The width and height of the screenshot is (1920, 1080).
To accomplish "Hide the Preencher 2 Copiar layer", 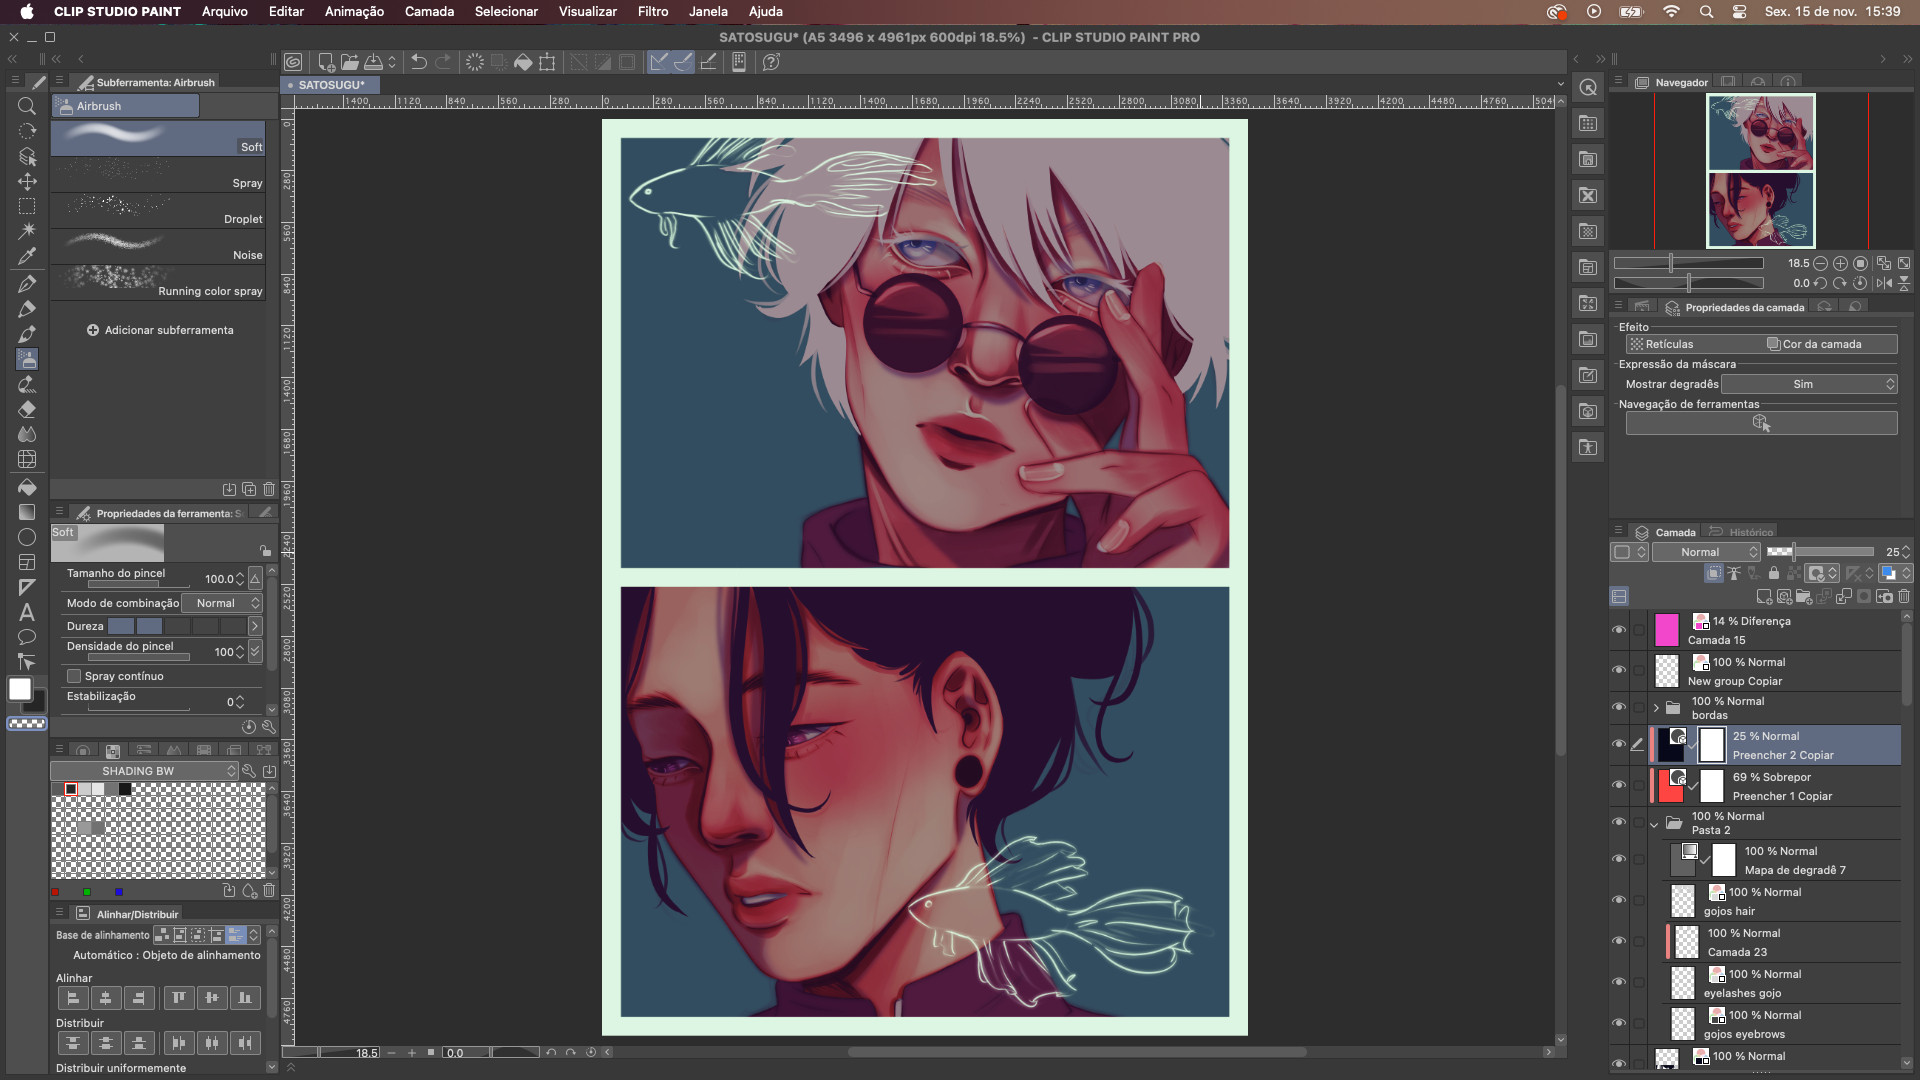I will (x=1619, y=744).
